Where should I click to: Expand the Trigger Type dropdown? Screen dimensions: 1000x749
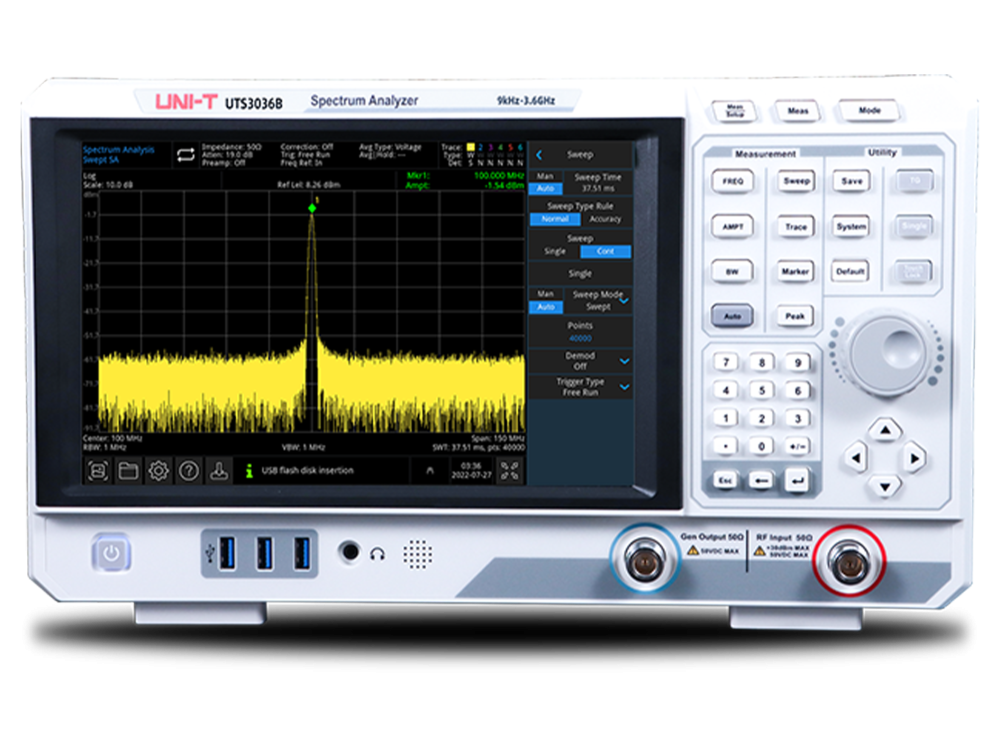tap(624, 387)
